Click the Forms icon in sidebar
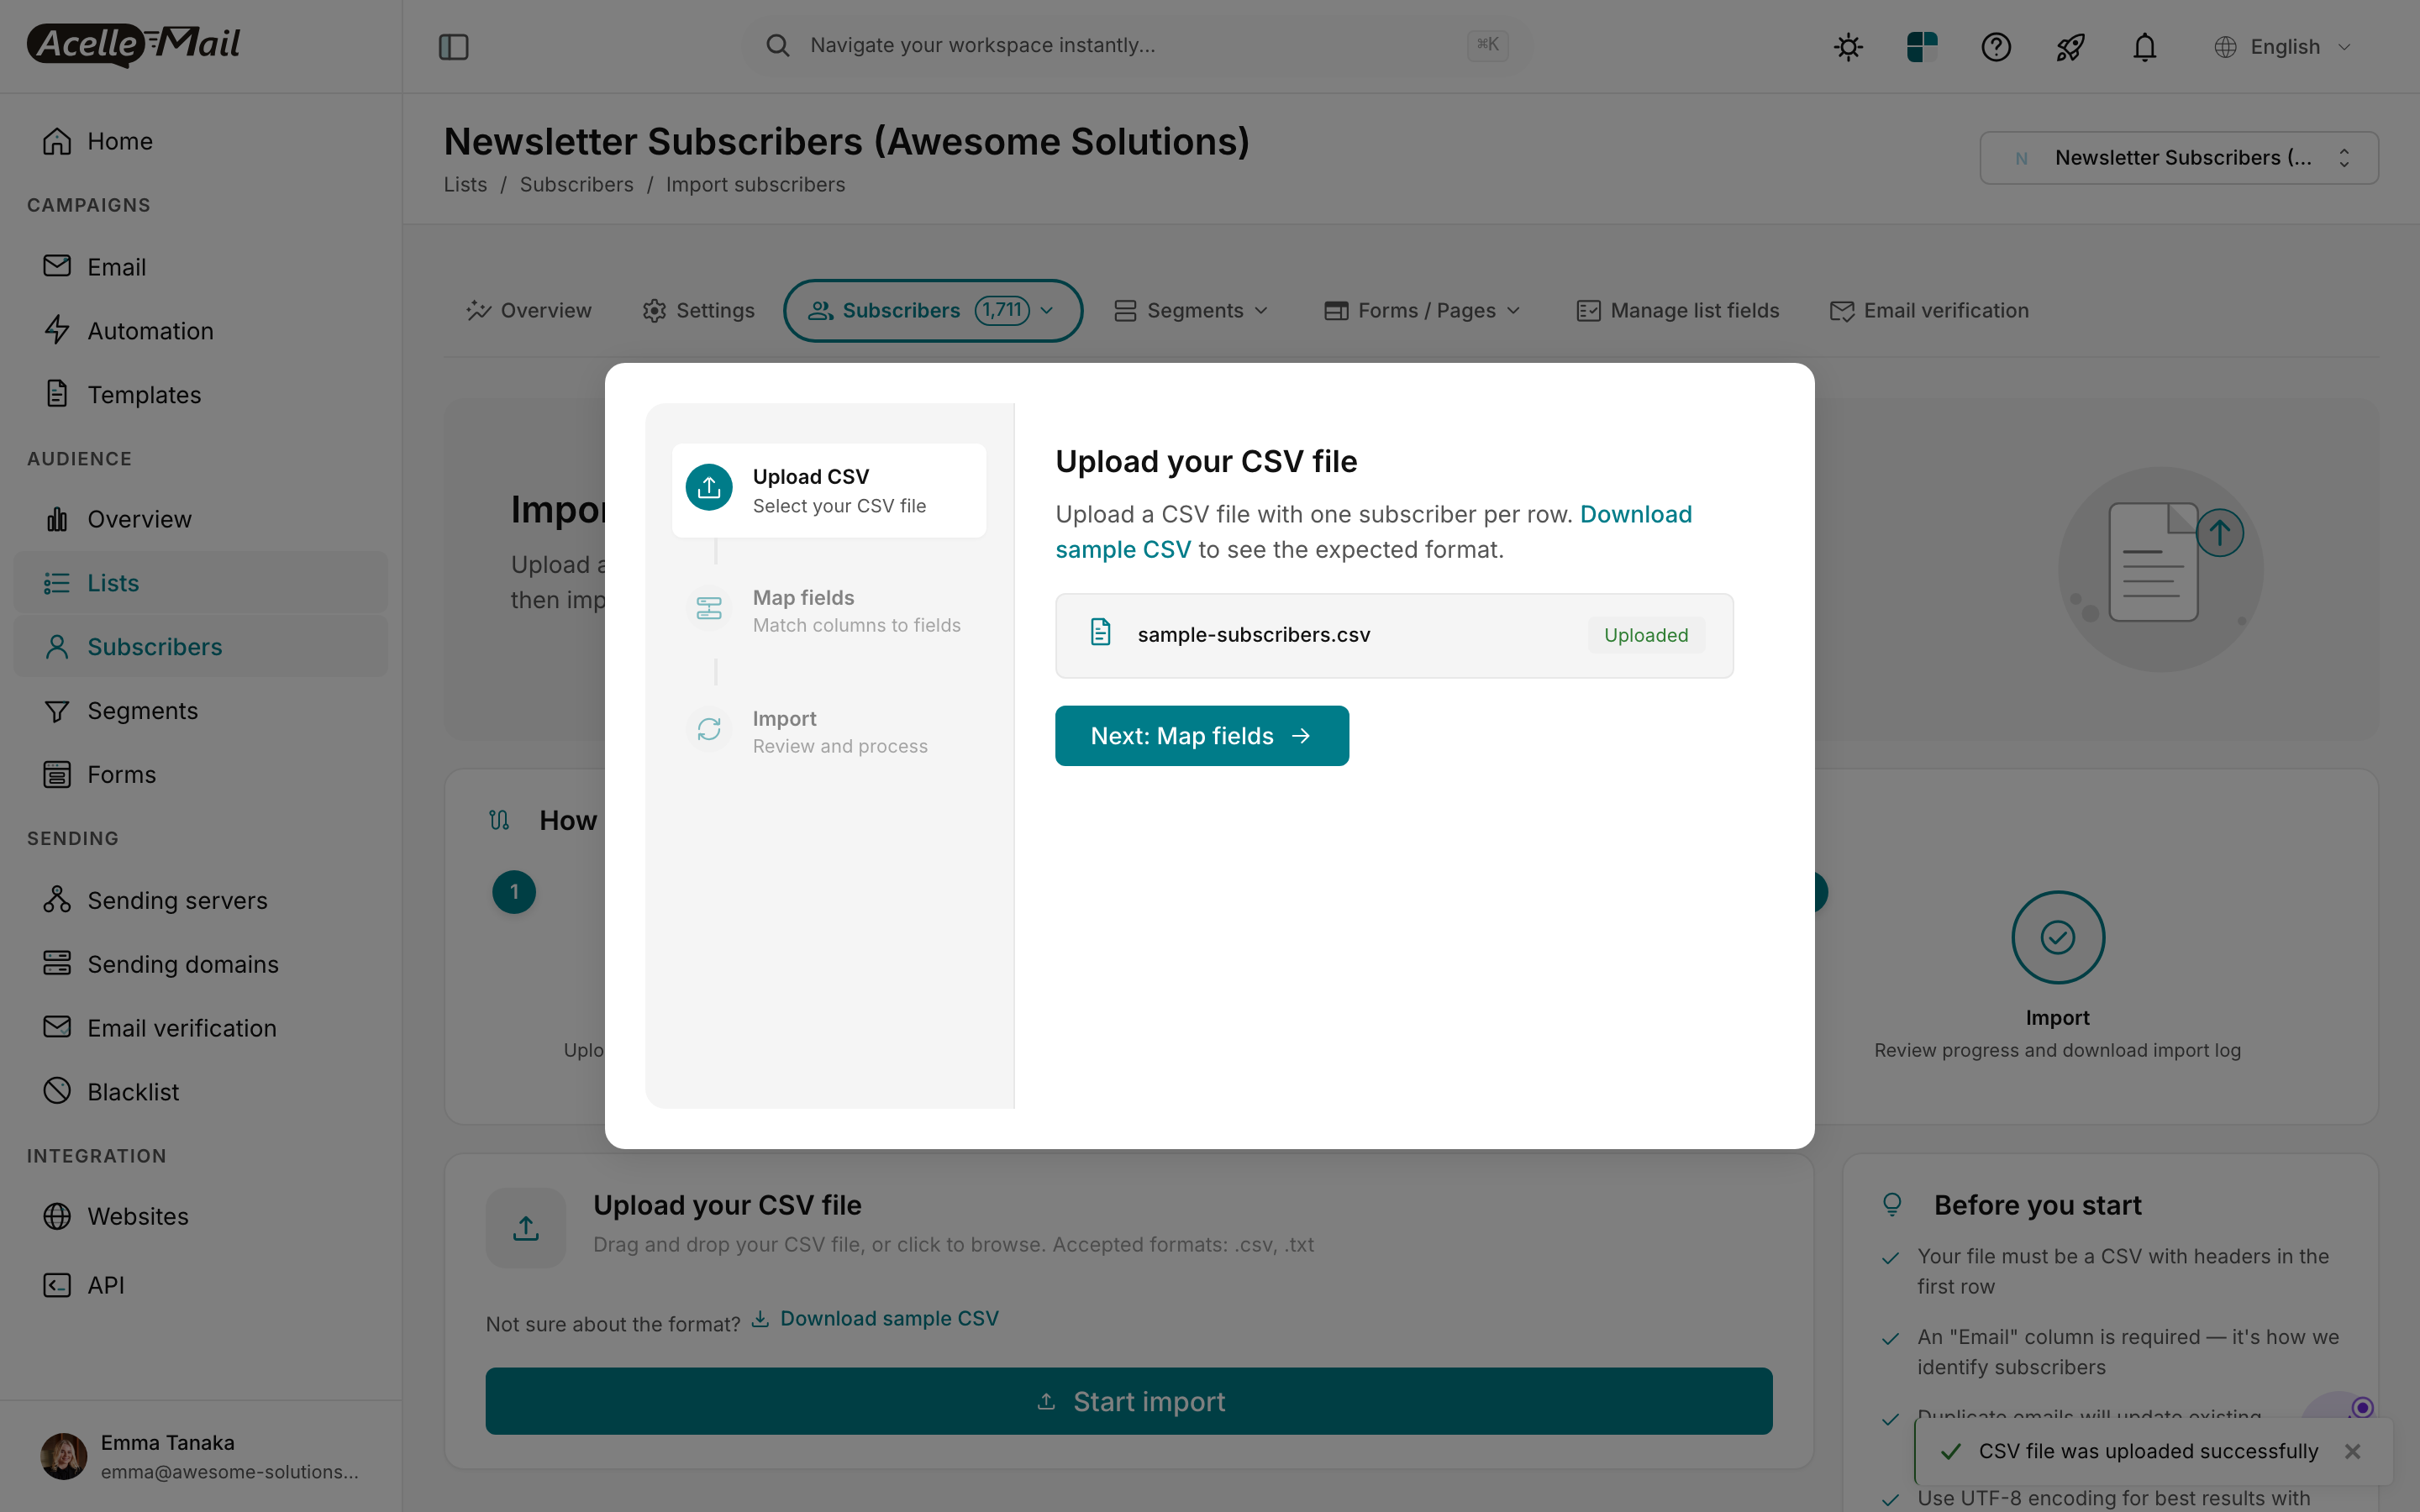Screen dimensions: 2420x1512 [57, 775]
